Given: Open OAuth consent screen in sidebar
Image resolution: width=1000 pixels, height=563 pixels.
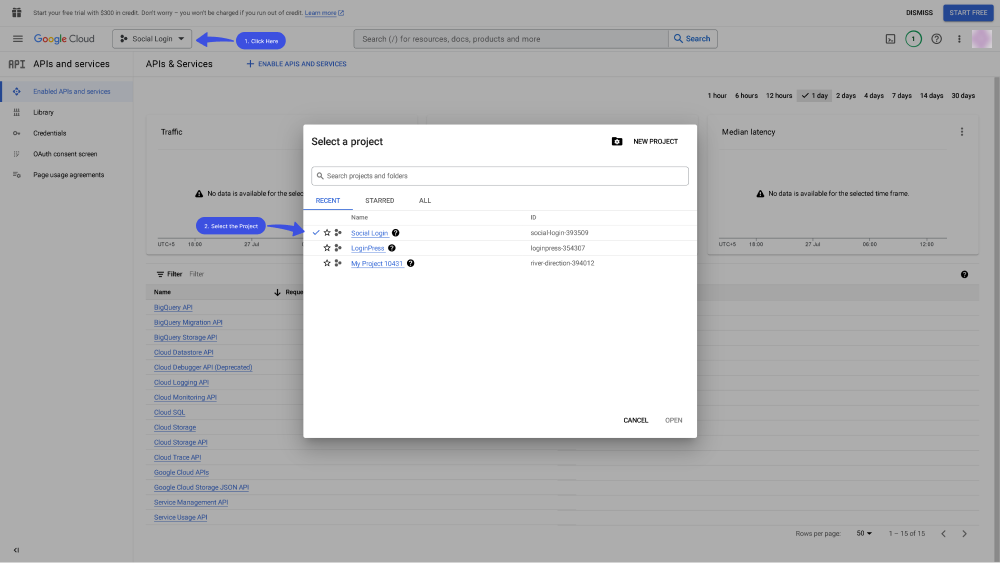Looking at the screenshot, I should point(66,154).
